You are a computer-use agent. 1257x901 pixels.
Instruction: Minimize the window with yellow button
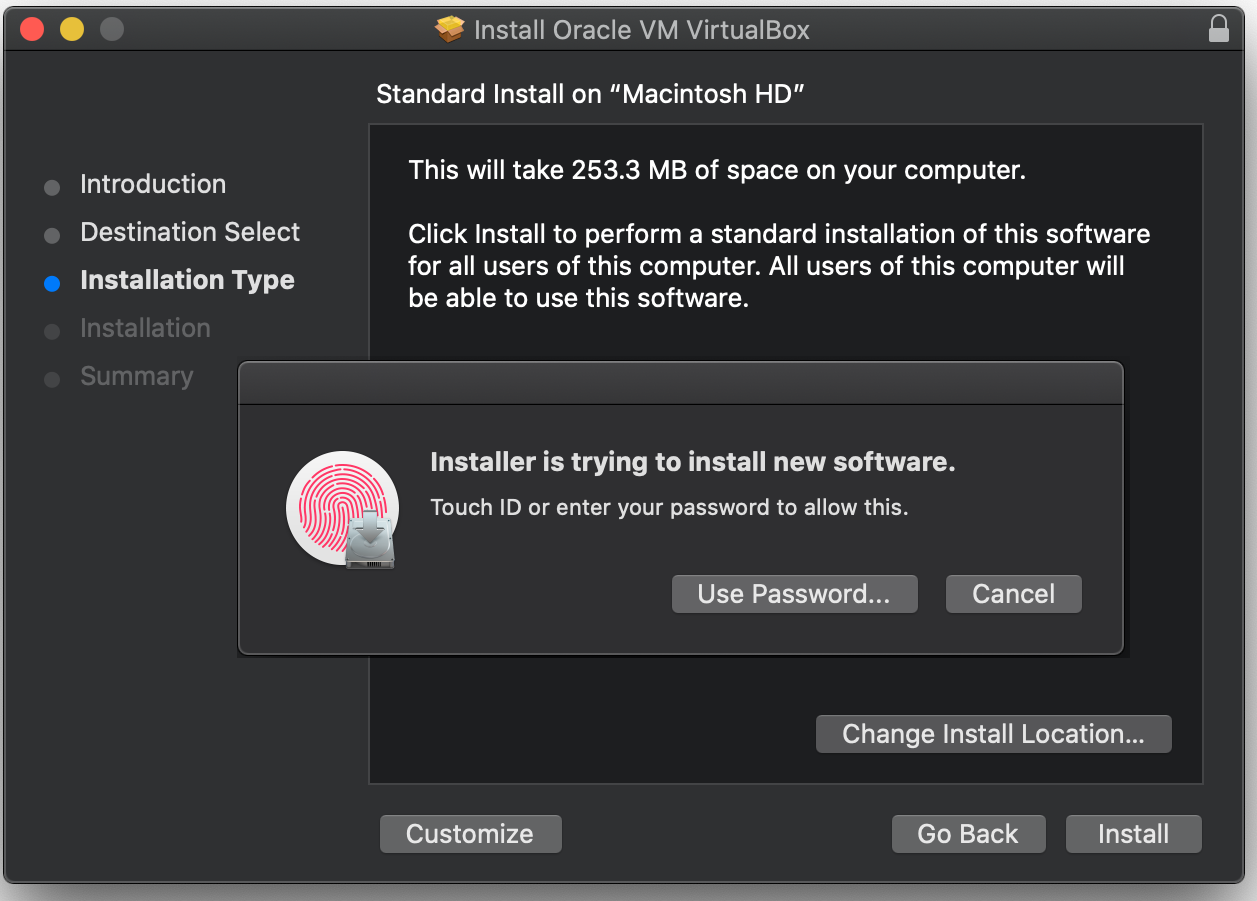(72, 29)
